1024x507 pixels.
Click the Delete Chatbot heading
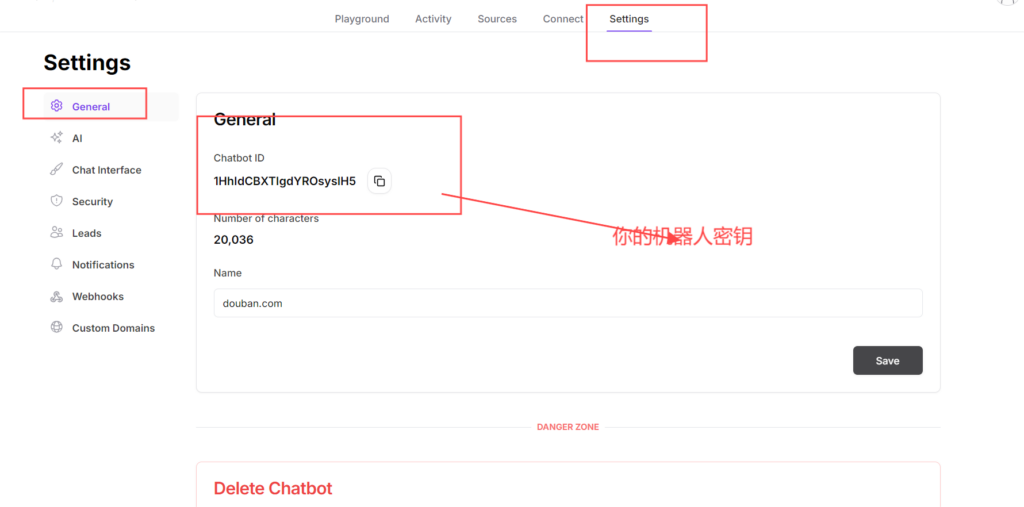point(273,489)
